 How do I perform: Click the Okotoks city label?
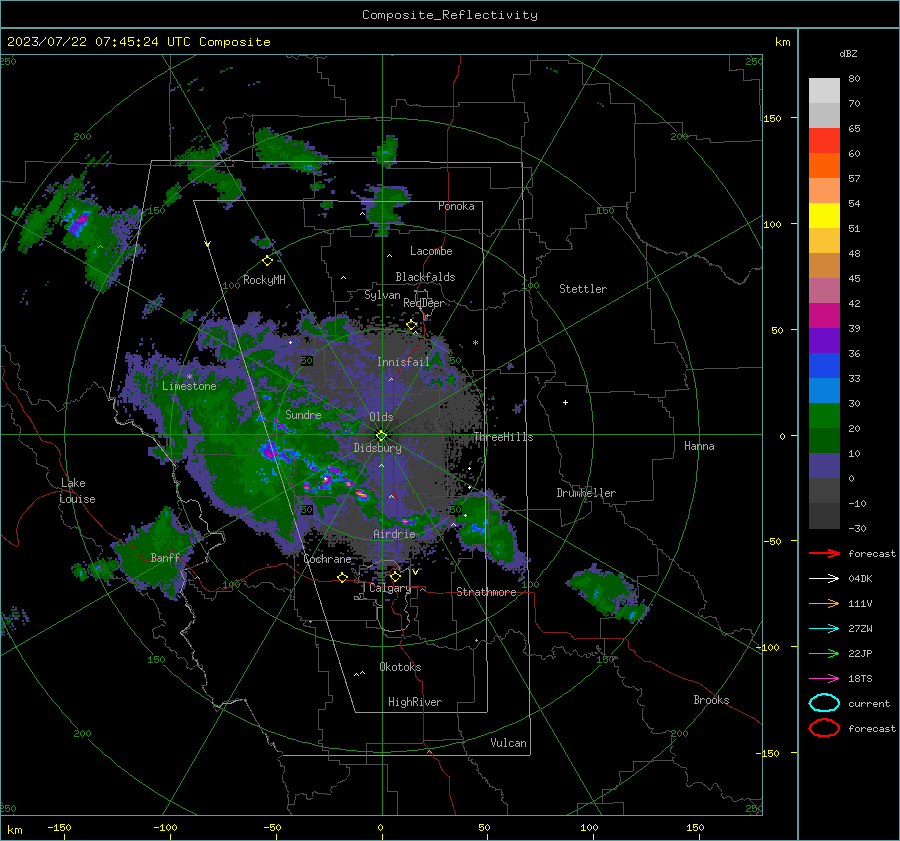coord(400,667)
